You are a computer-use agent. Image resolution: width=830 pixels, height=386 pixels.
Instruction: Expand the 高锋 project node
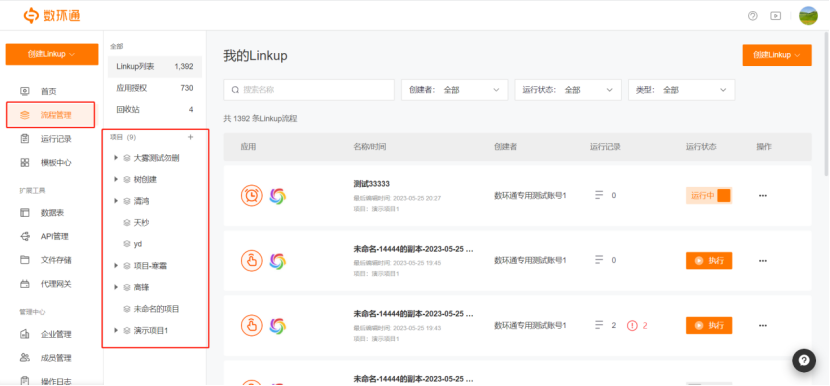pyautogui.click(x=116, y=287)
